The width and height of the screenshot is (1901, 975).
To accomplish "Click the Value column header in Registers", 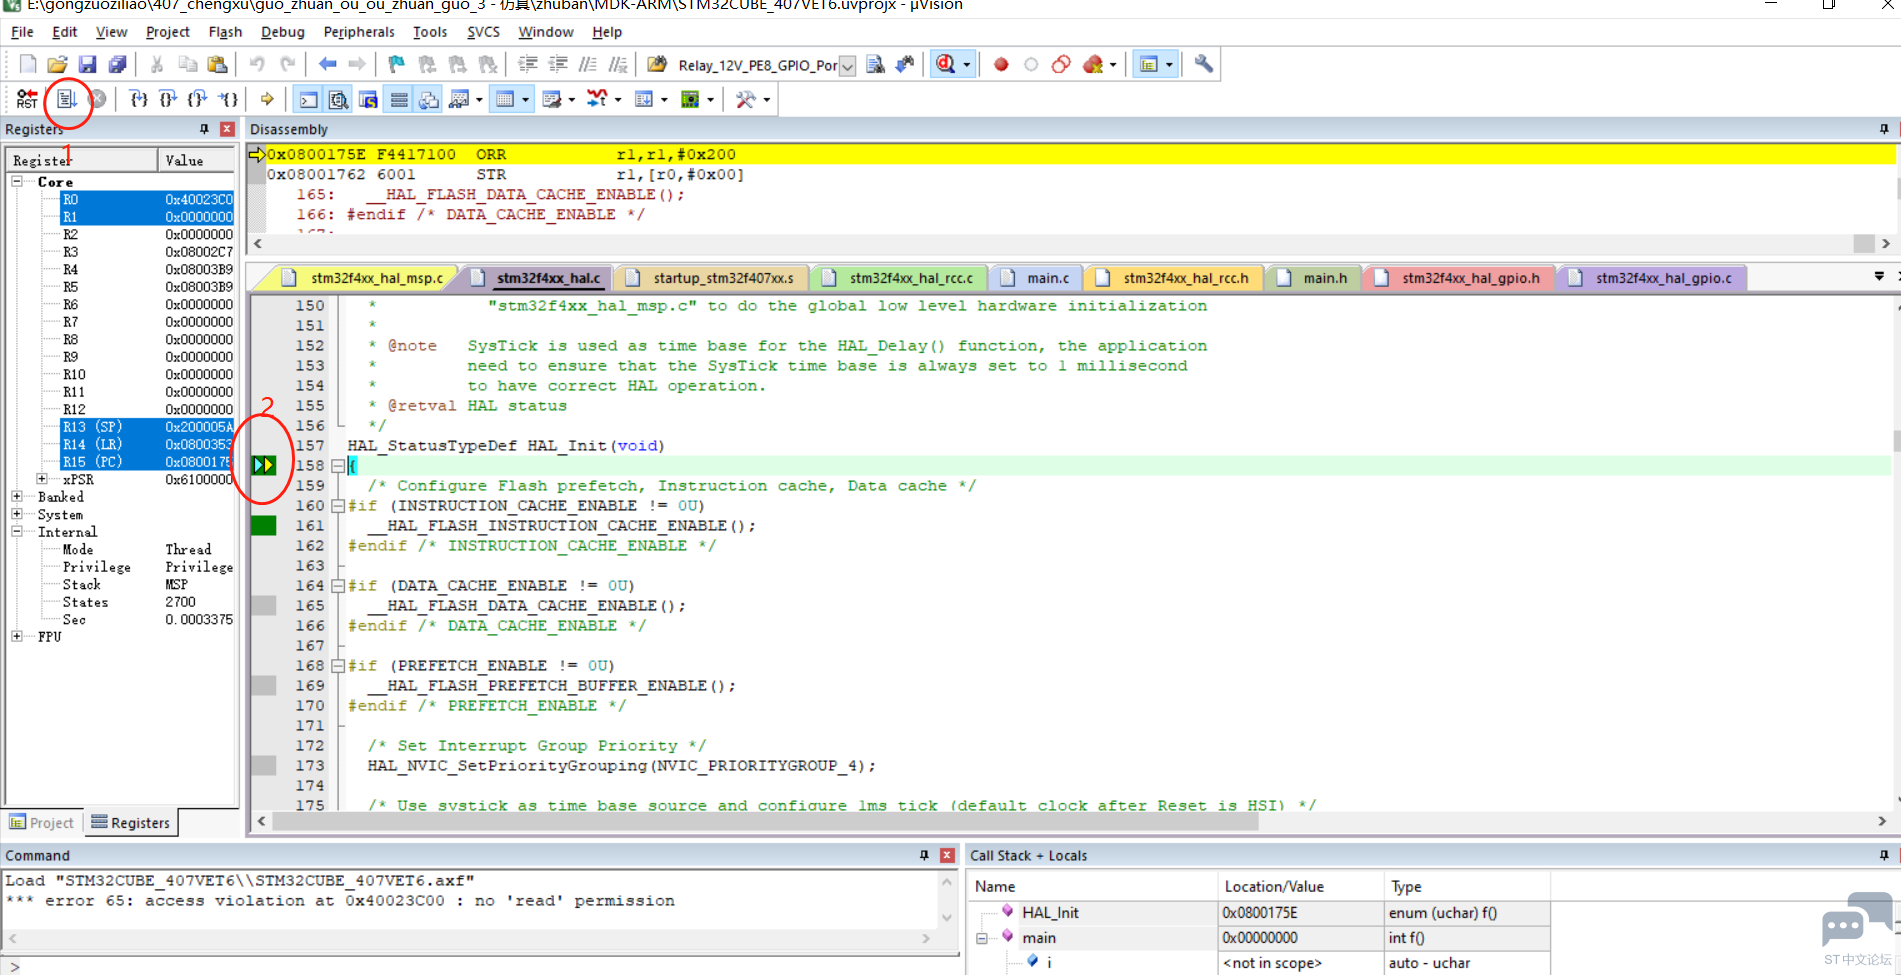I will point(197,160).
